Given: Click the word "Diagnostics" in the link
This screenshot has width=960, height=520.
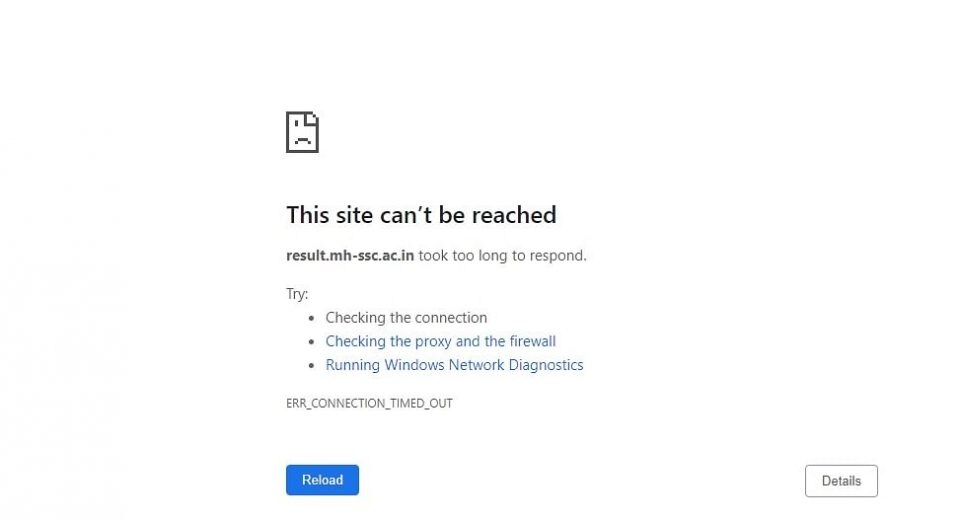Looking at the screenshot, I should coord(546,365).
